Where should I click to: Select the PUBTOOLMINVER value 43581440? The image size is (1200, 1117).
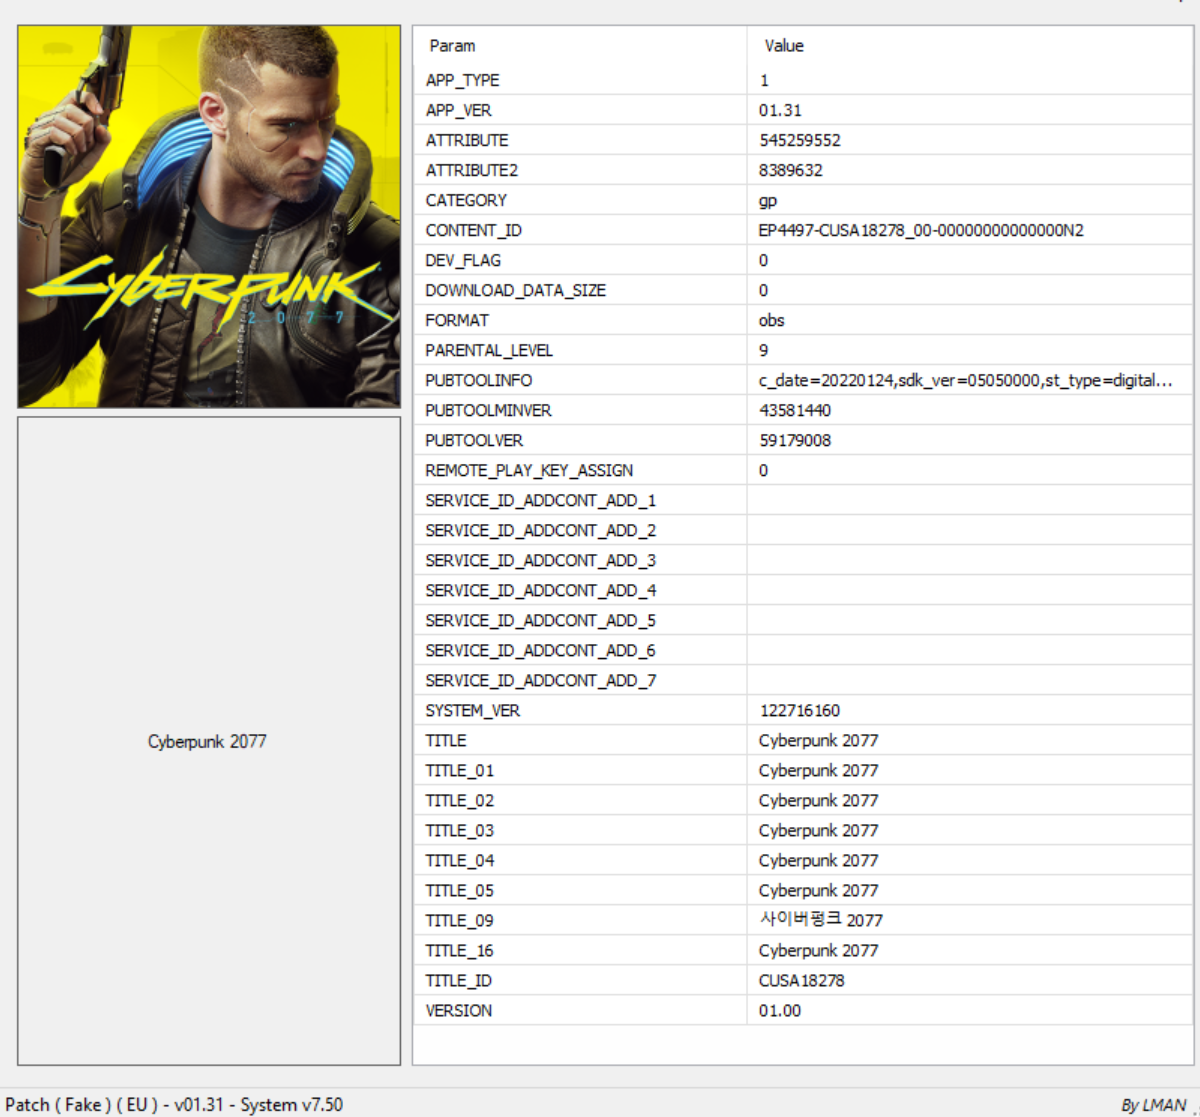(x=795, y=410)
